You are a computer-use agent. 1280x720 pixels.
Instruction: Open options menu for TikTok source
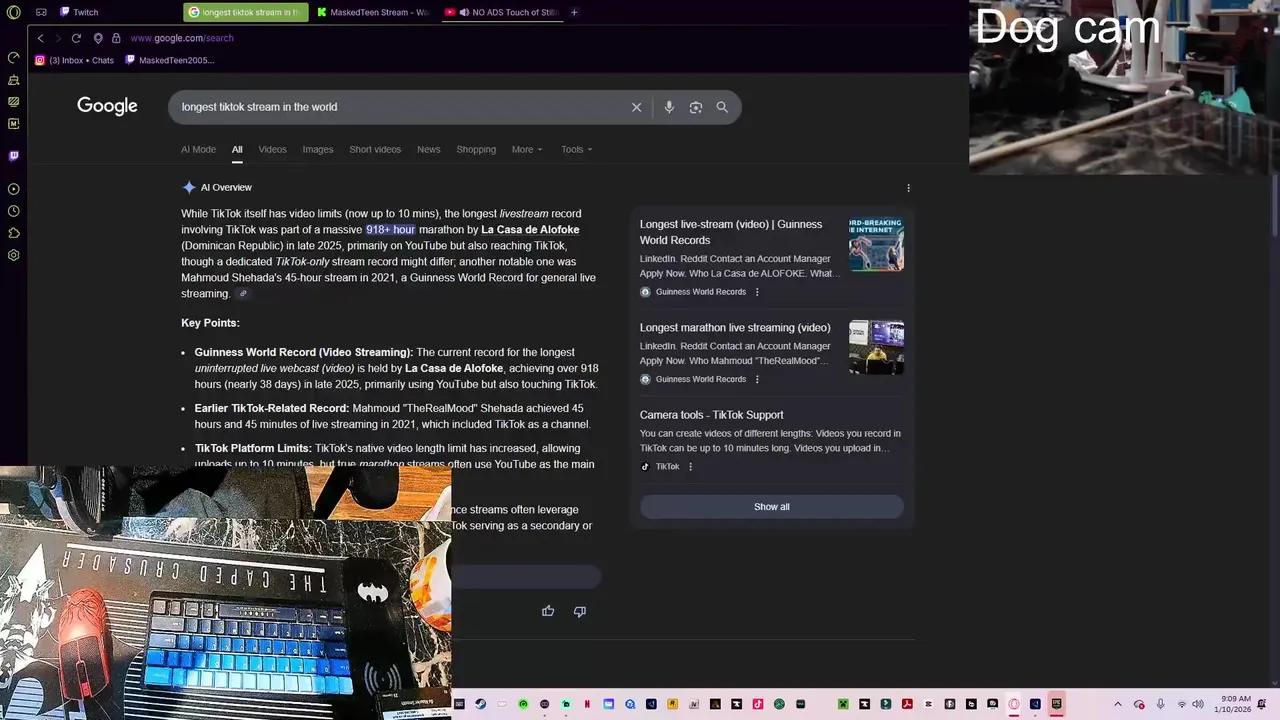coord(690,467)
